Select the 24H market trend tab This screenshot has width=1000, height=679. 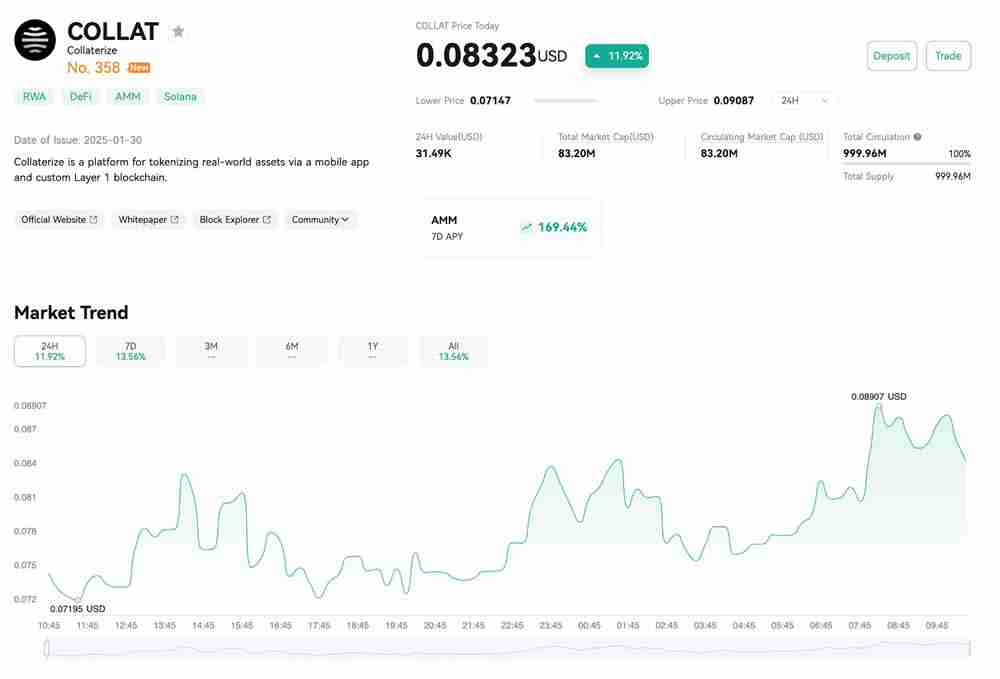pyautogui.click(x=49, y=351)
